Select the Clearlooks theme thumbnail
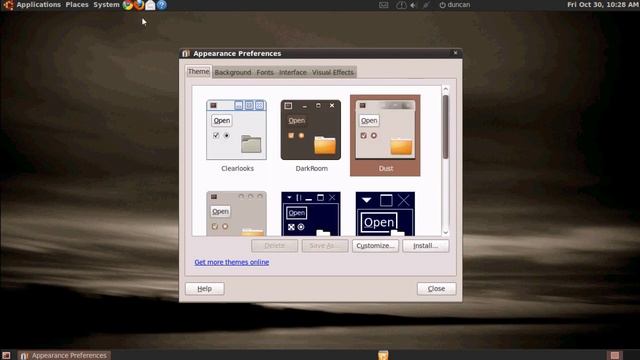Image resolution: width=640 pixels, height=360 pixels. pyautogui.click(x=236, y=129)
